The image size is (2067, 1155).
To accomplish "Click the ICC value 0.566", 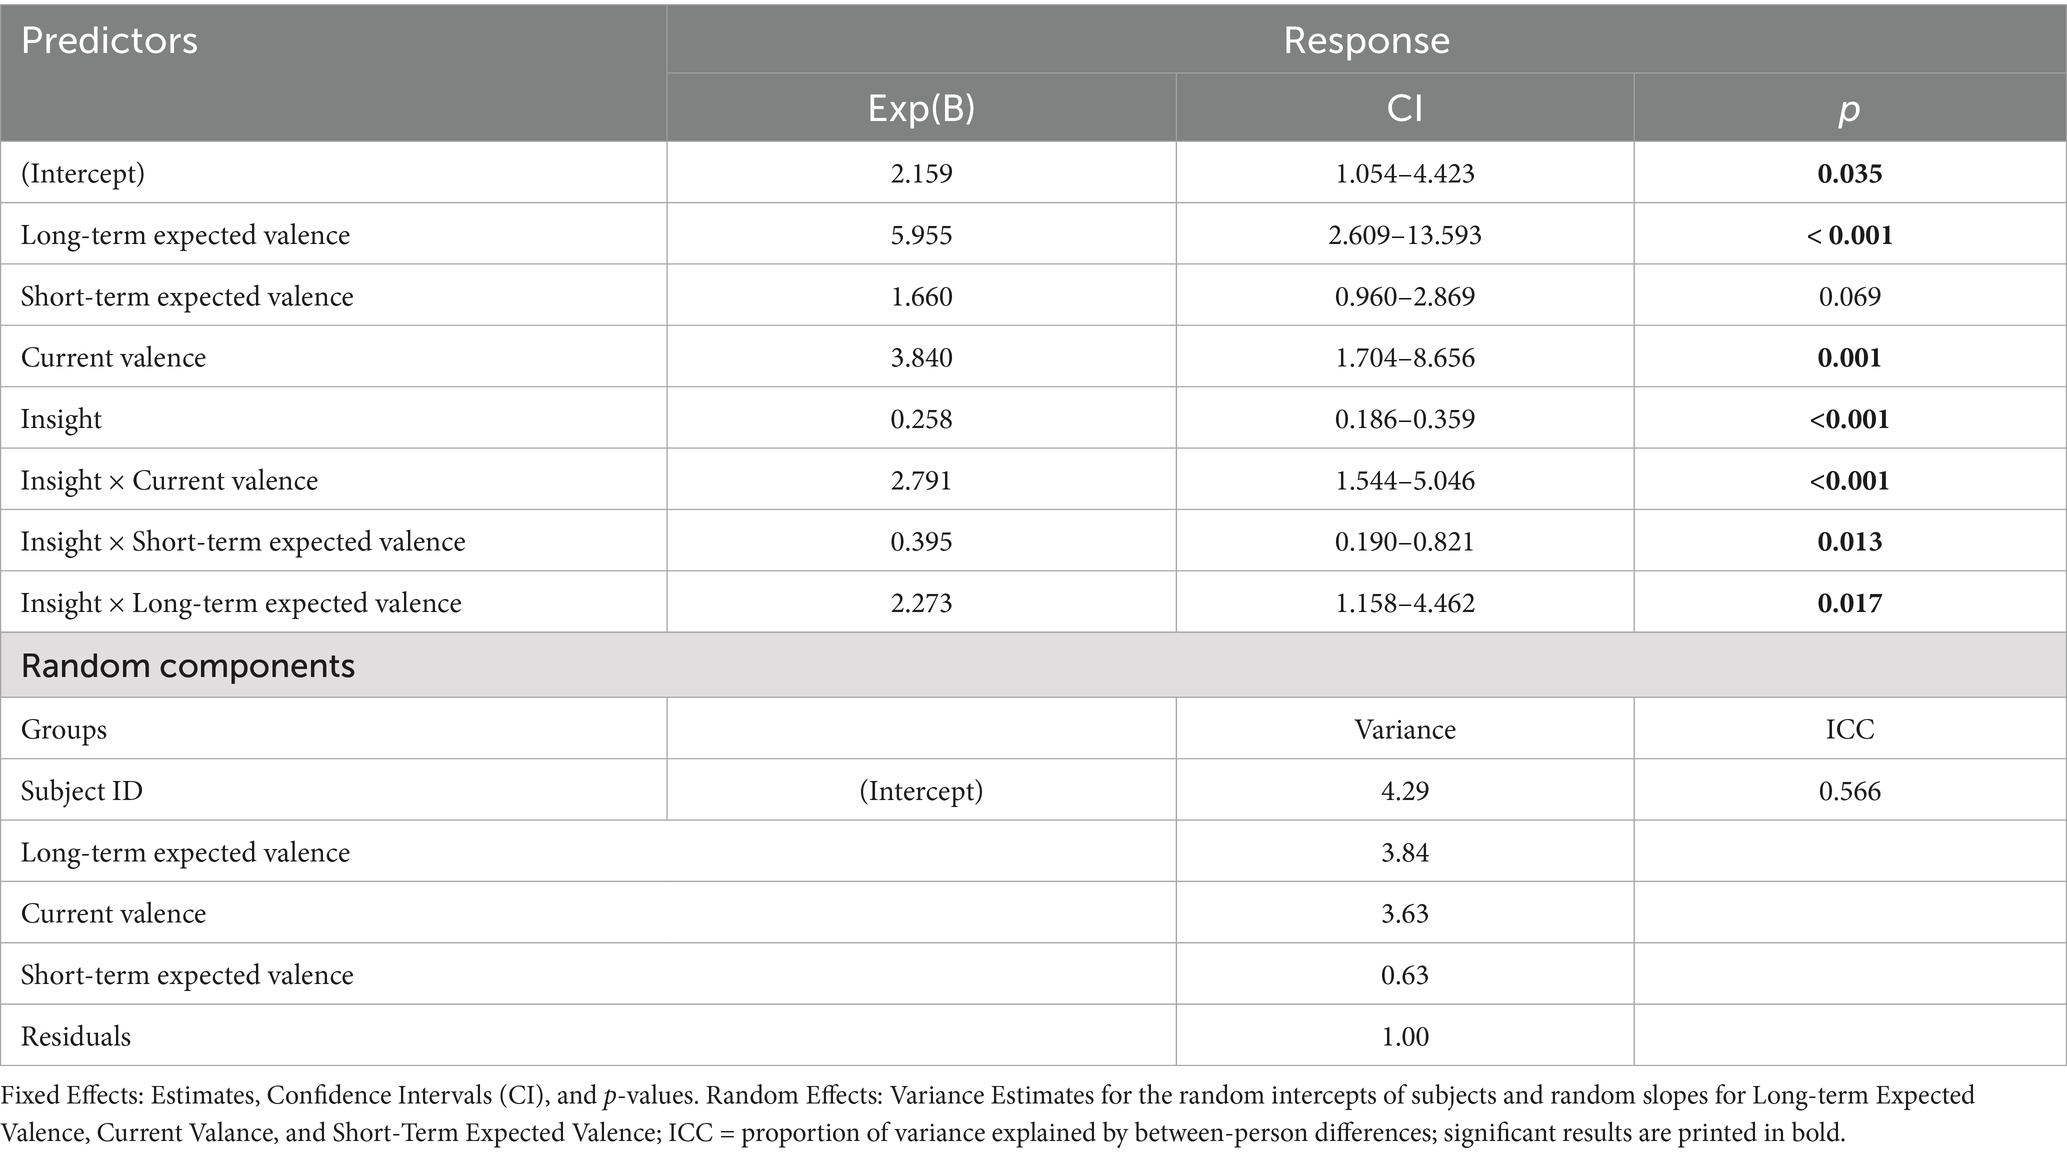I will pos(1849,791).
